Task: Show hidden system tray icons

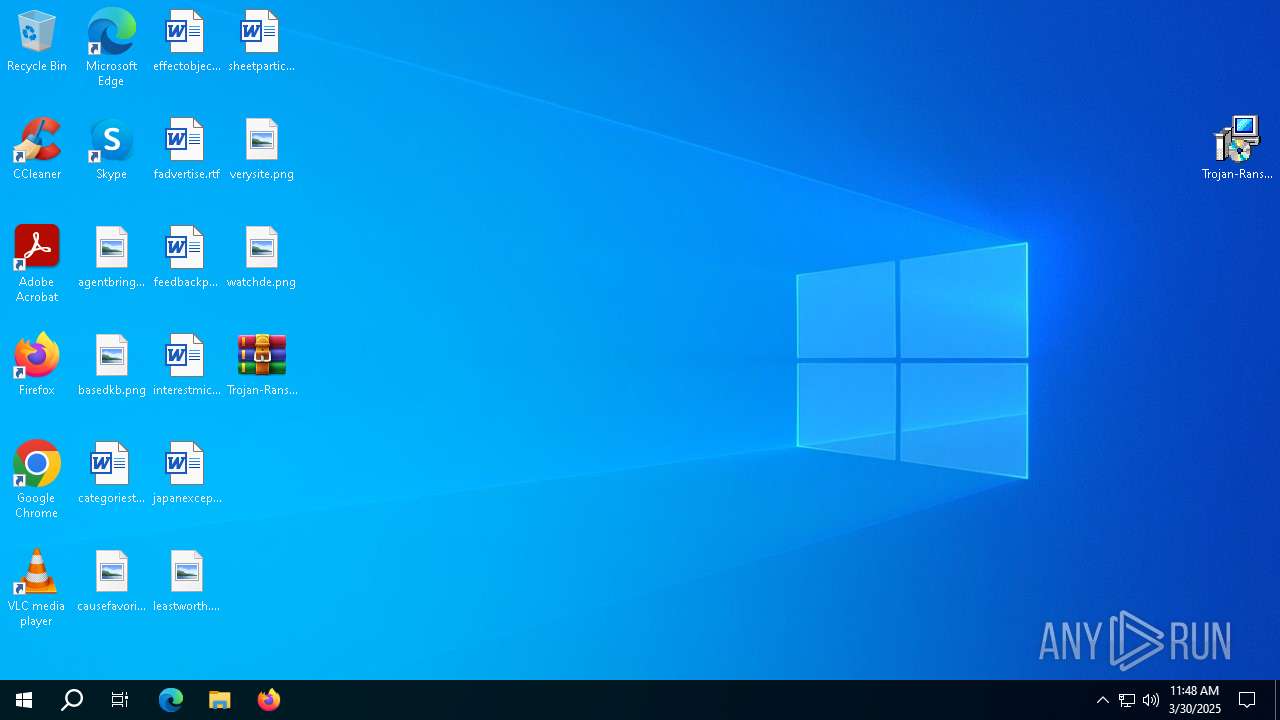Action: 1103,700
